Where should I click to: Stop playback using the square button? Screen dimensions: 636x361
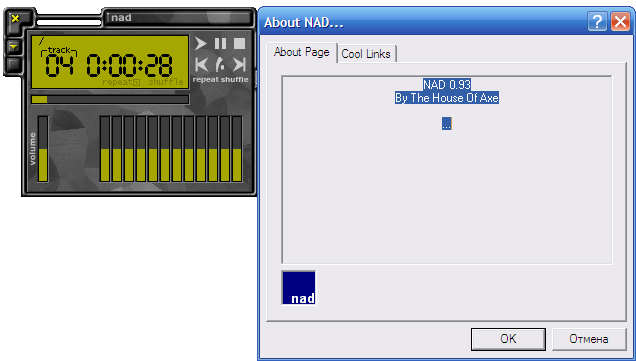[x=239, y=43]
